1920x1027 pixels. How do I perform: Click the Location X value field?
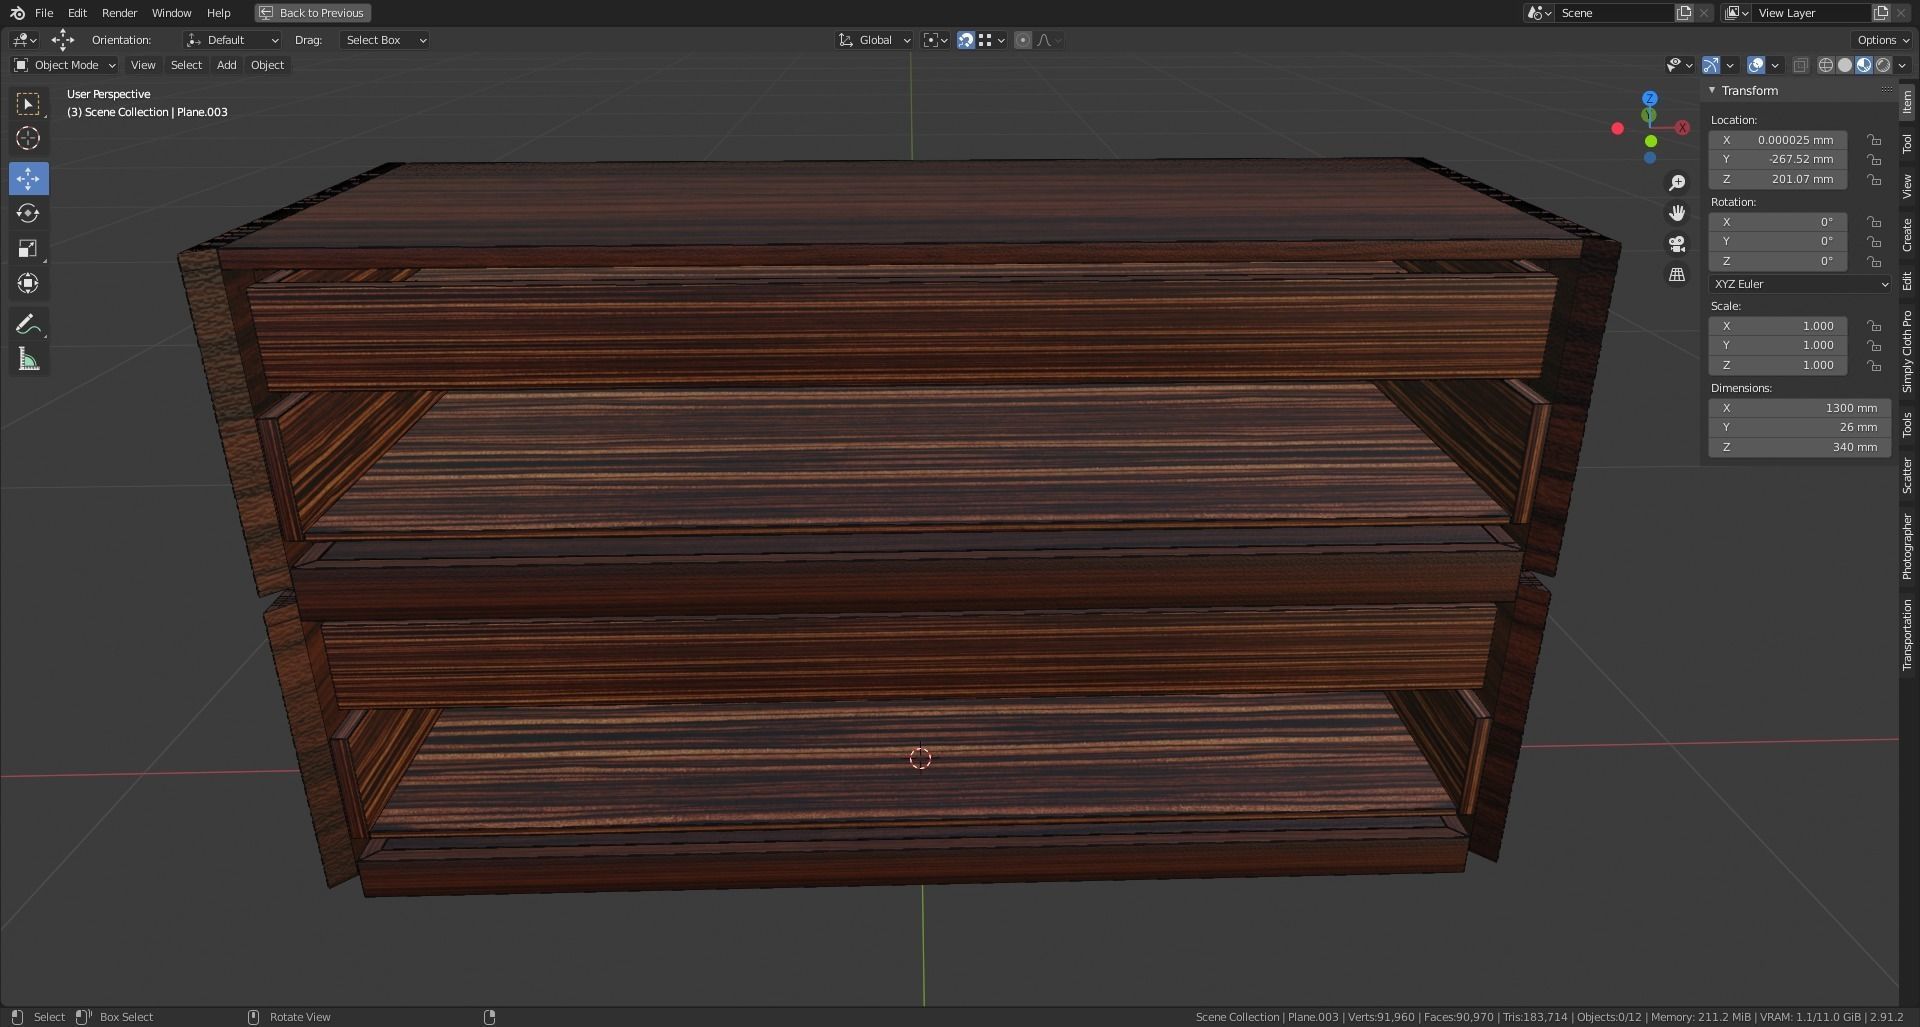click(1777, 140)
